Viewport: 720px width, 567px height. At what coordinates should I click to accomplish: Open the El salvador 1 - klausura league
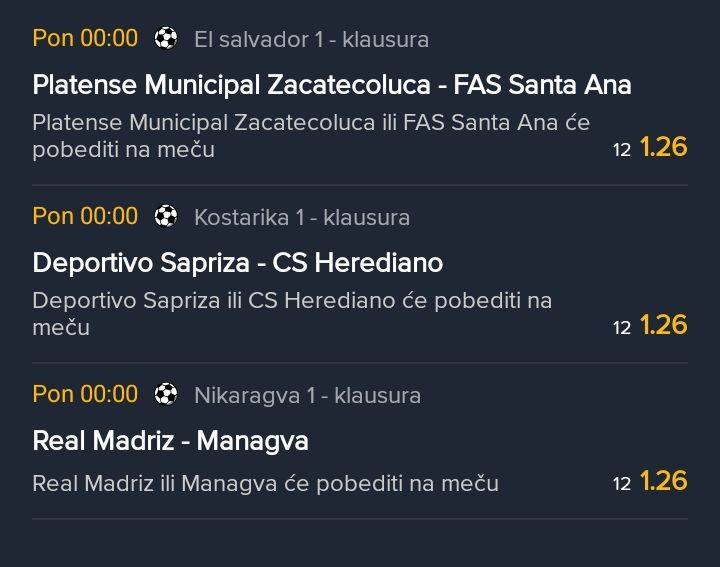tap(311, 40)
